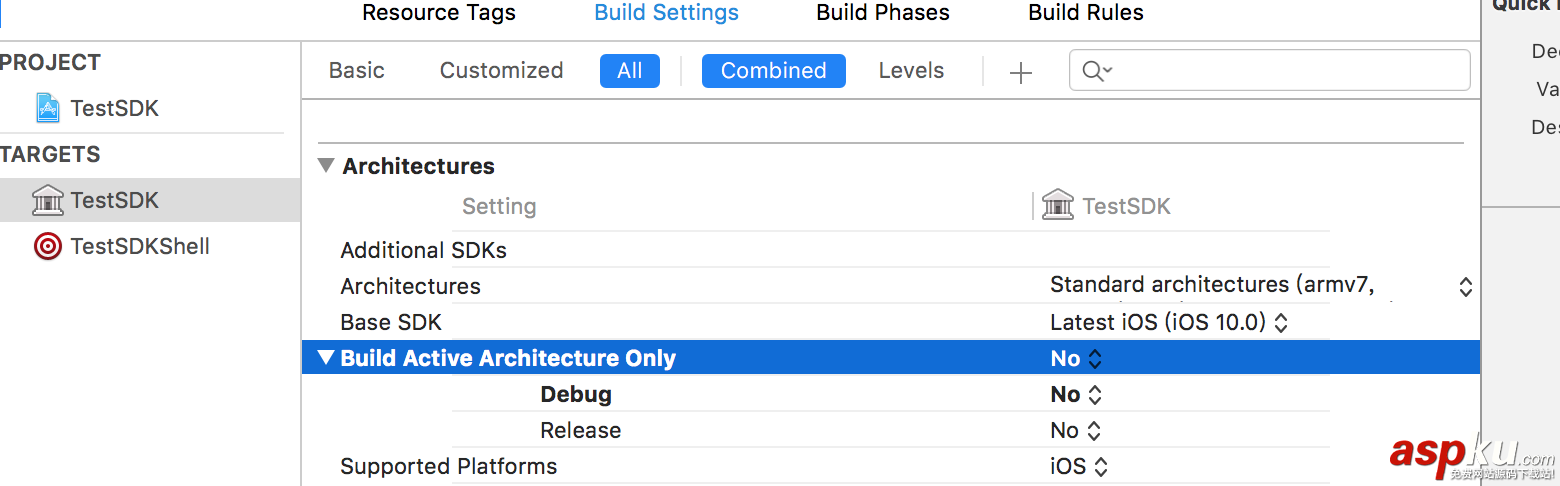
Task: Collapse Build Active Architecture Only disclosure triangle
Action: click(x=326, y=358)
